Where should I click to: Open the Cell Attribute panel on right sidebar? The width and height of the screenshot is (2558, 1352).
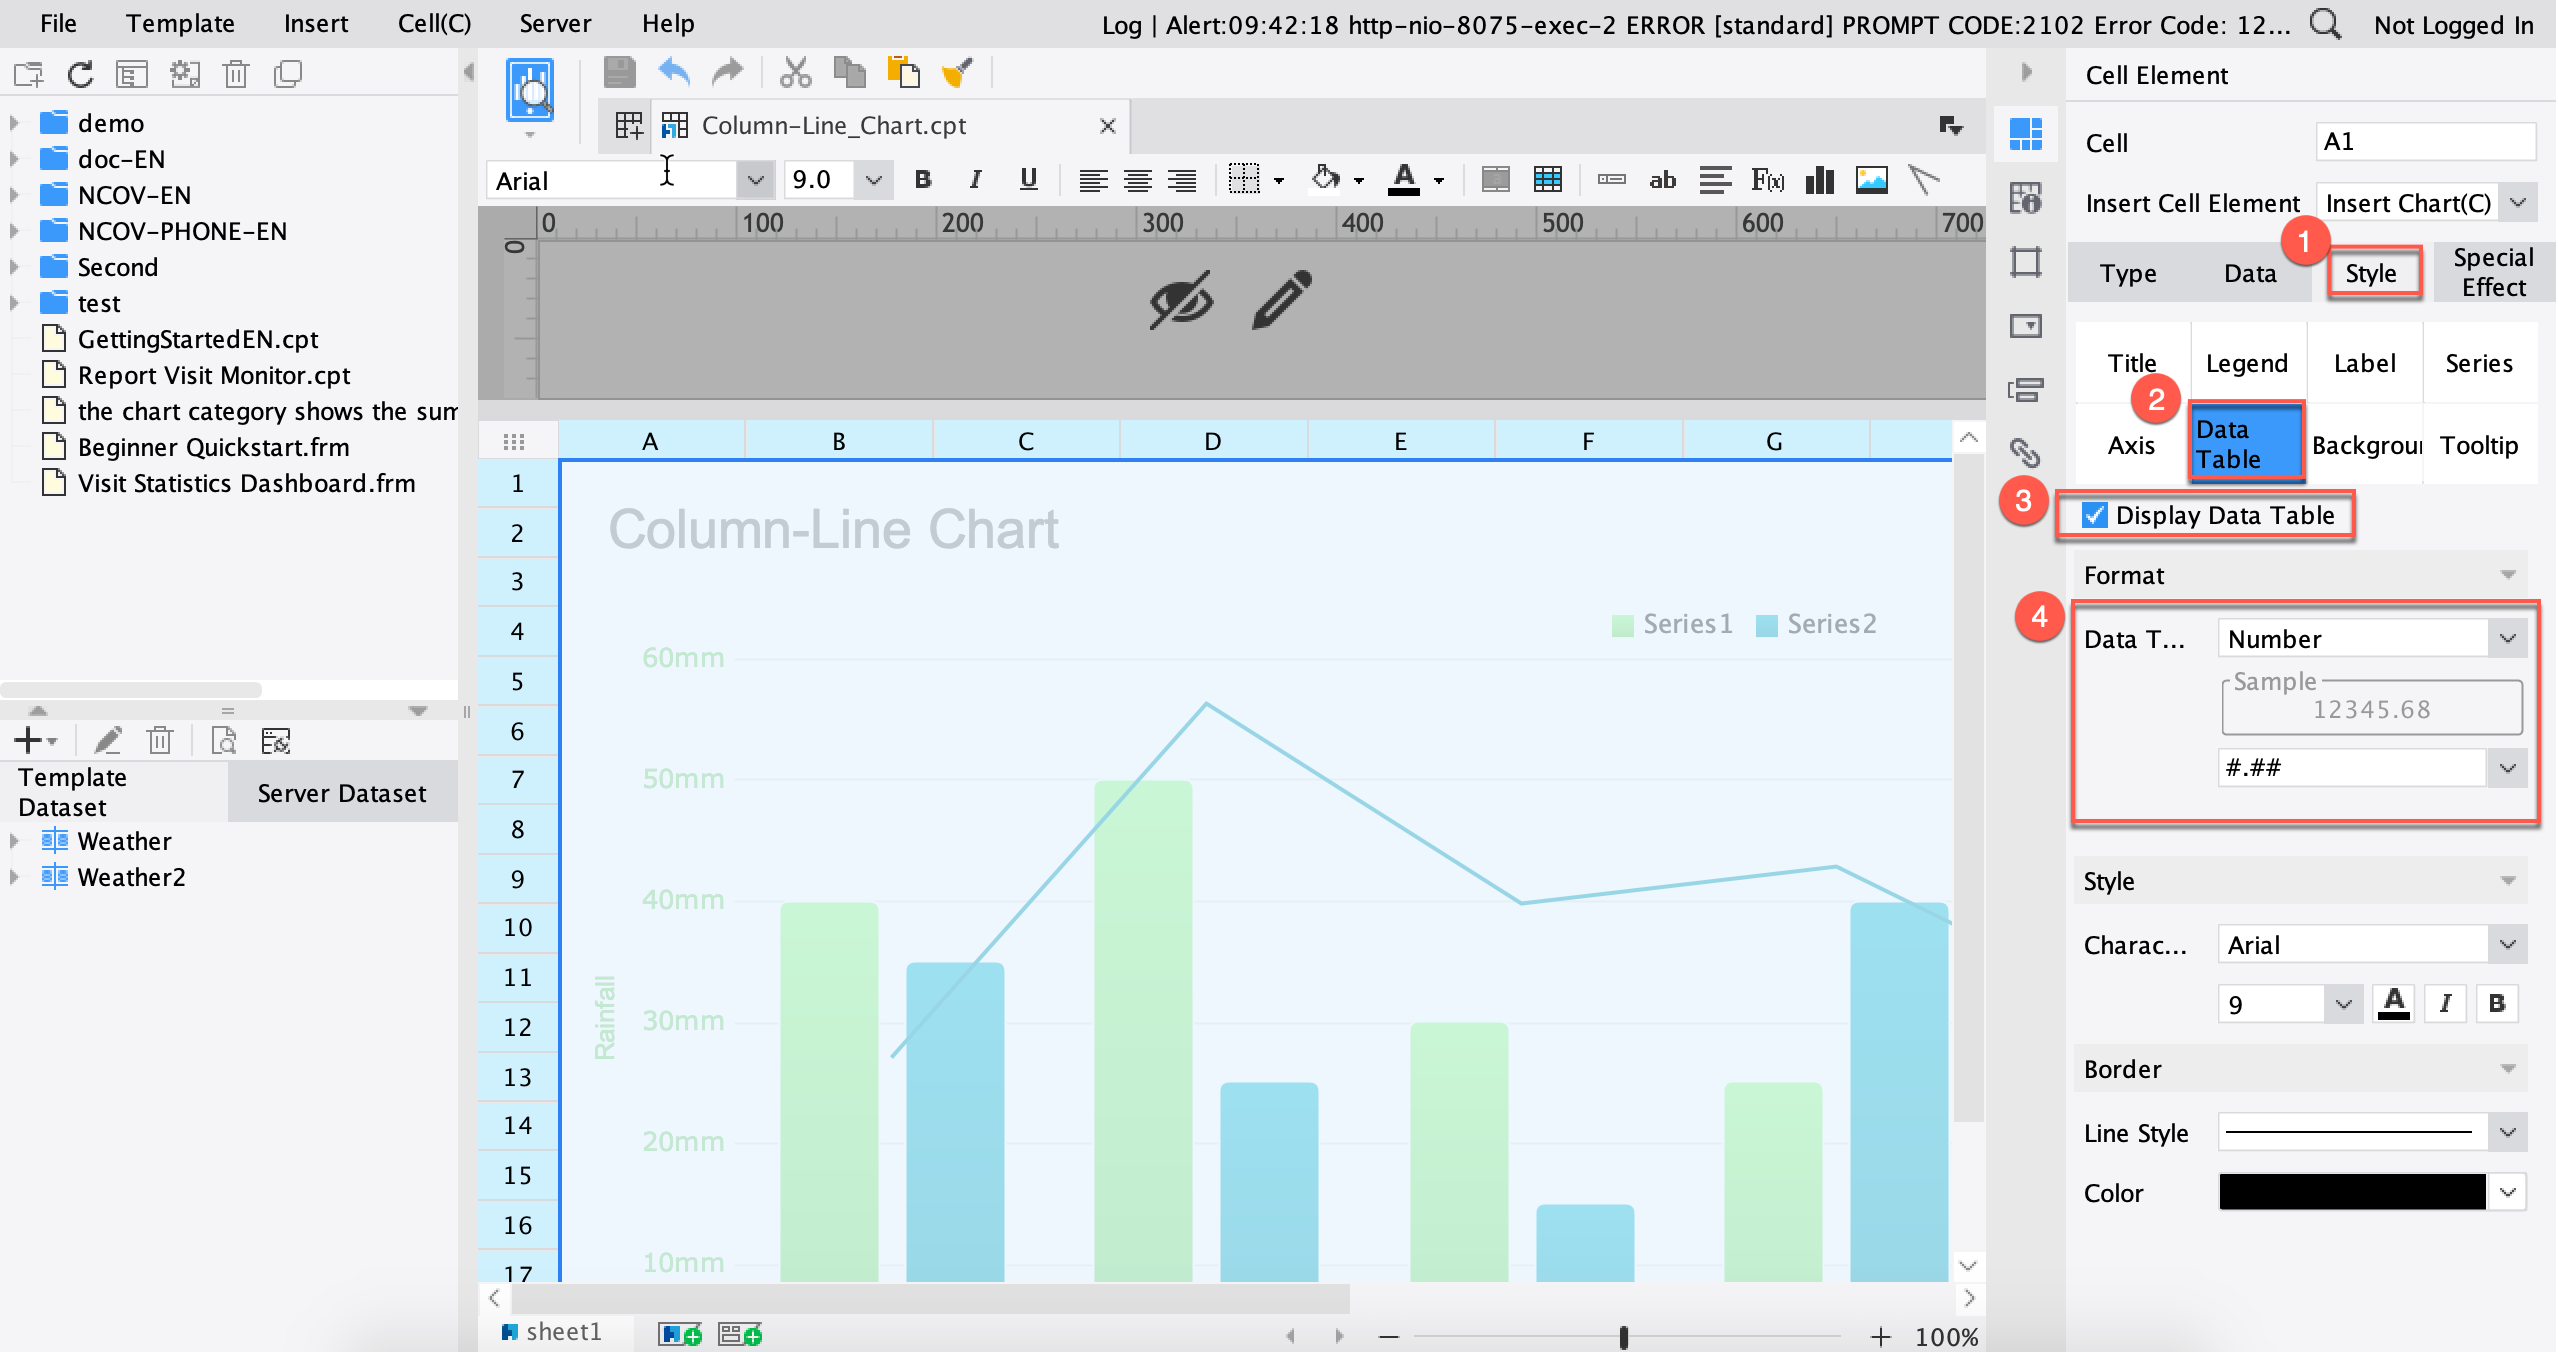coord(2026,198)
